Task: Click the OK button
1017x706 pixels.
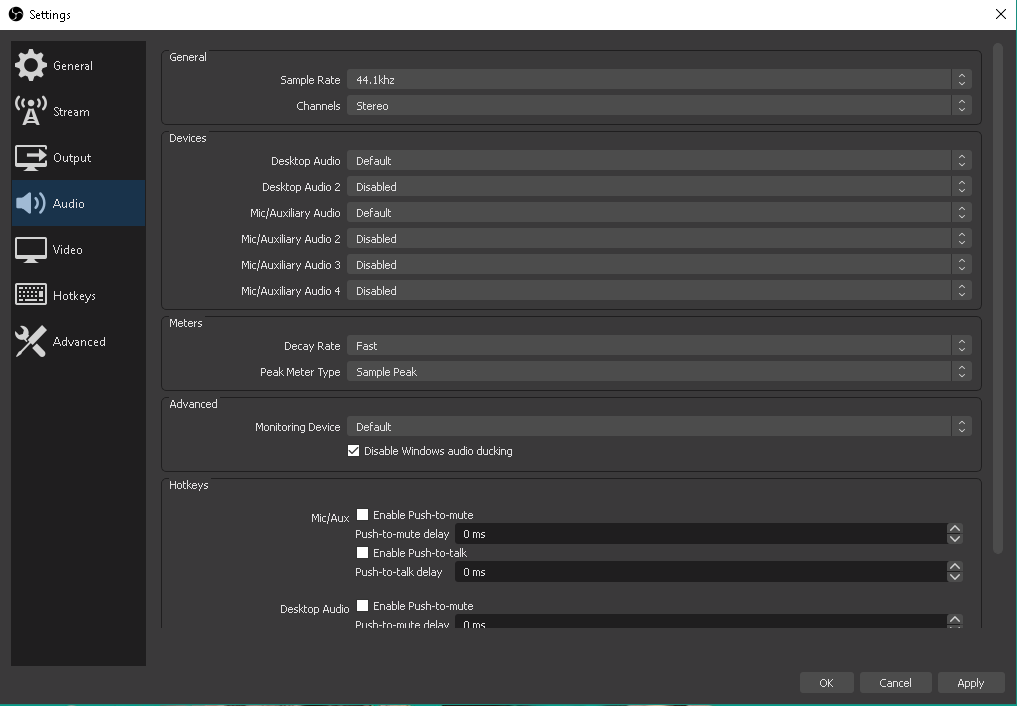Action: [x=826, y=683]
